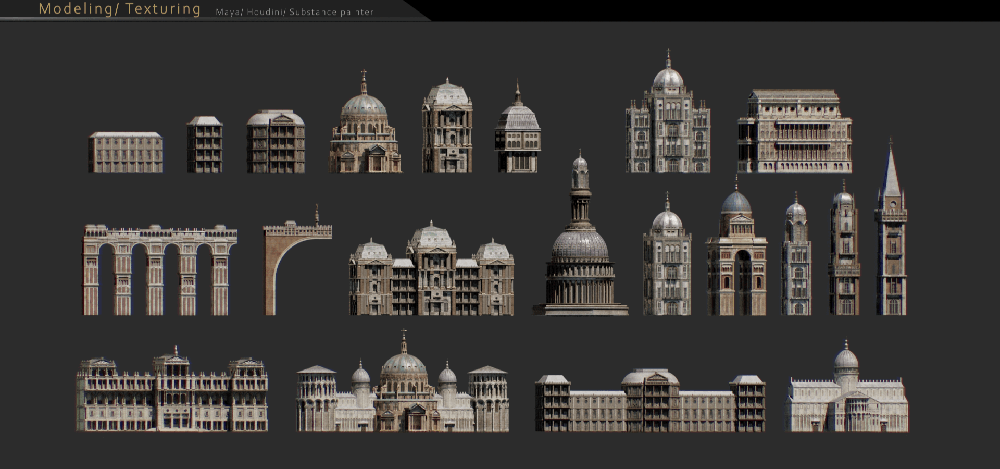This screenshot has width=1000, height=469.
Task: Pick the white domed cathedral at bottom right
Action: (x=847, y=395)
